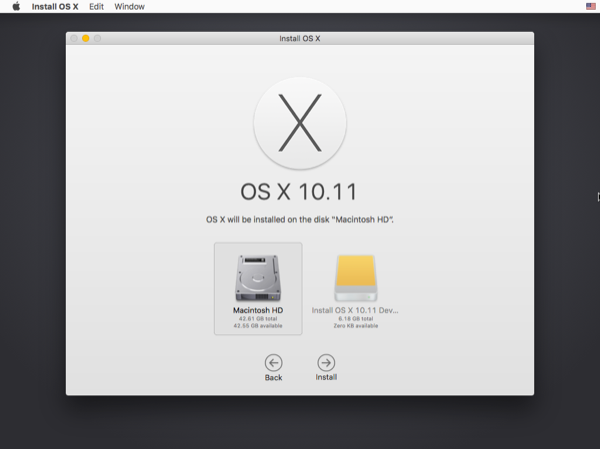Screen dimensions: 600x449
Task: Click the OS X 10.11 heading text
Action: click(299, 191)
